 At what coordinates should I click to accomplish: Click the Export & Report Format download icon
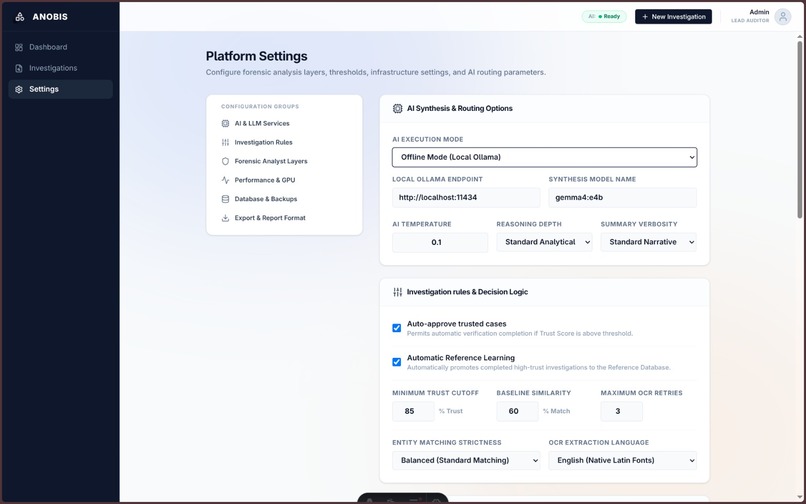(225, 218)
